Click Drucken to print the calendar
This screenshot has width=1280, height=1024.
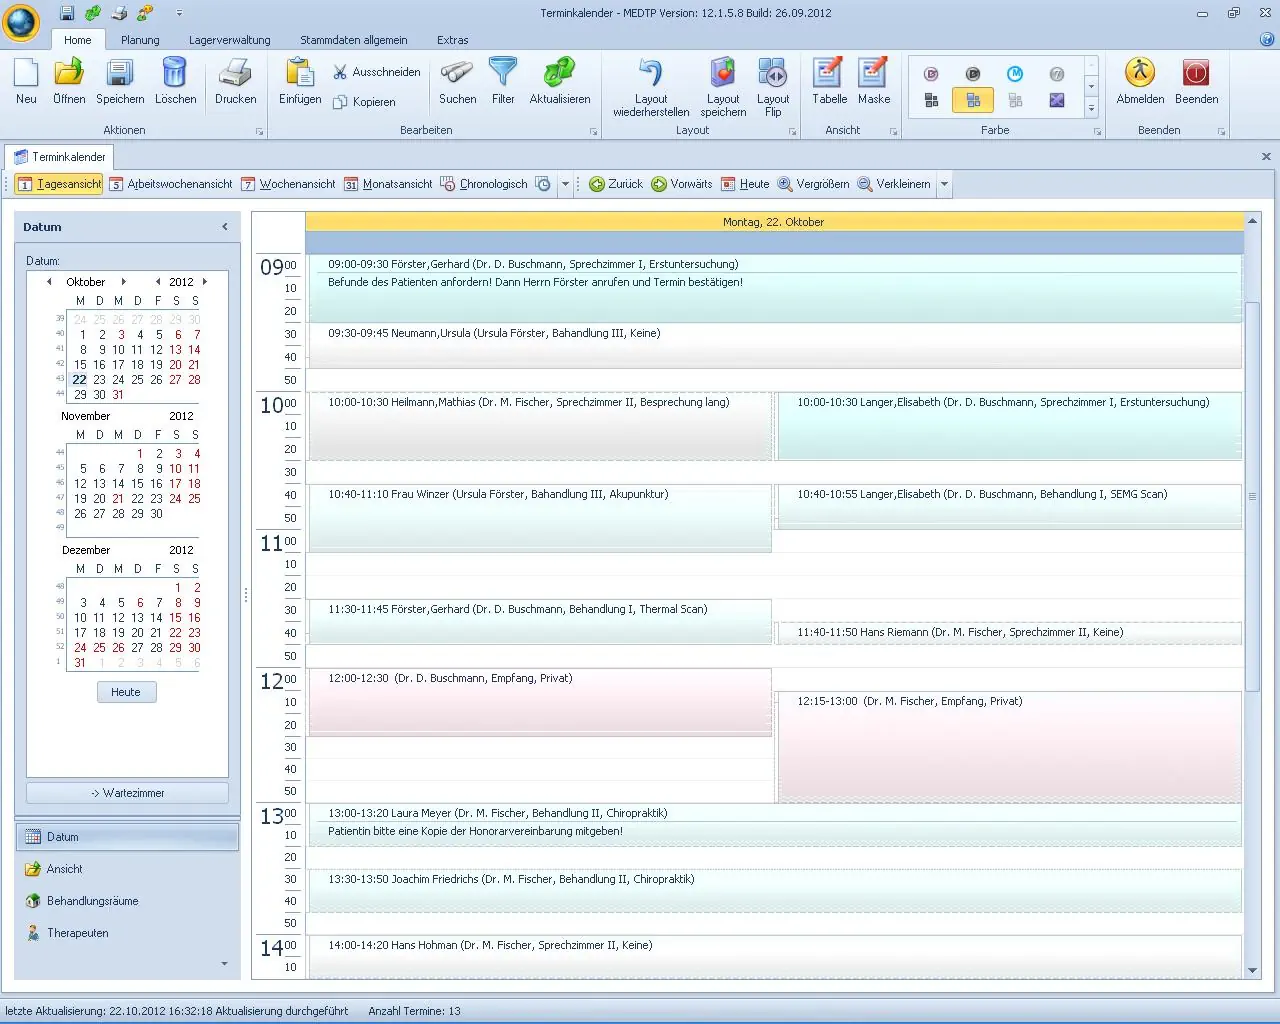coord(236,85)
